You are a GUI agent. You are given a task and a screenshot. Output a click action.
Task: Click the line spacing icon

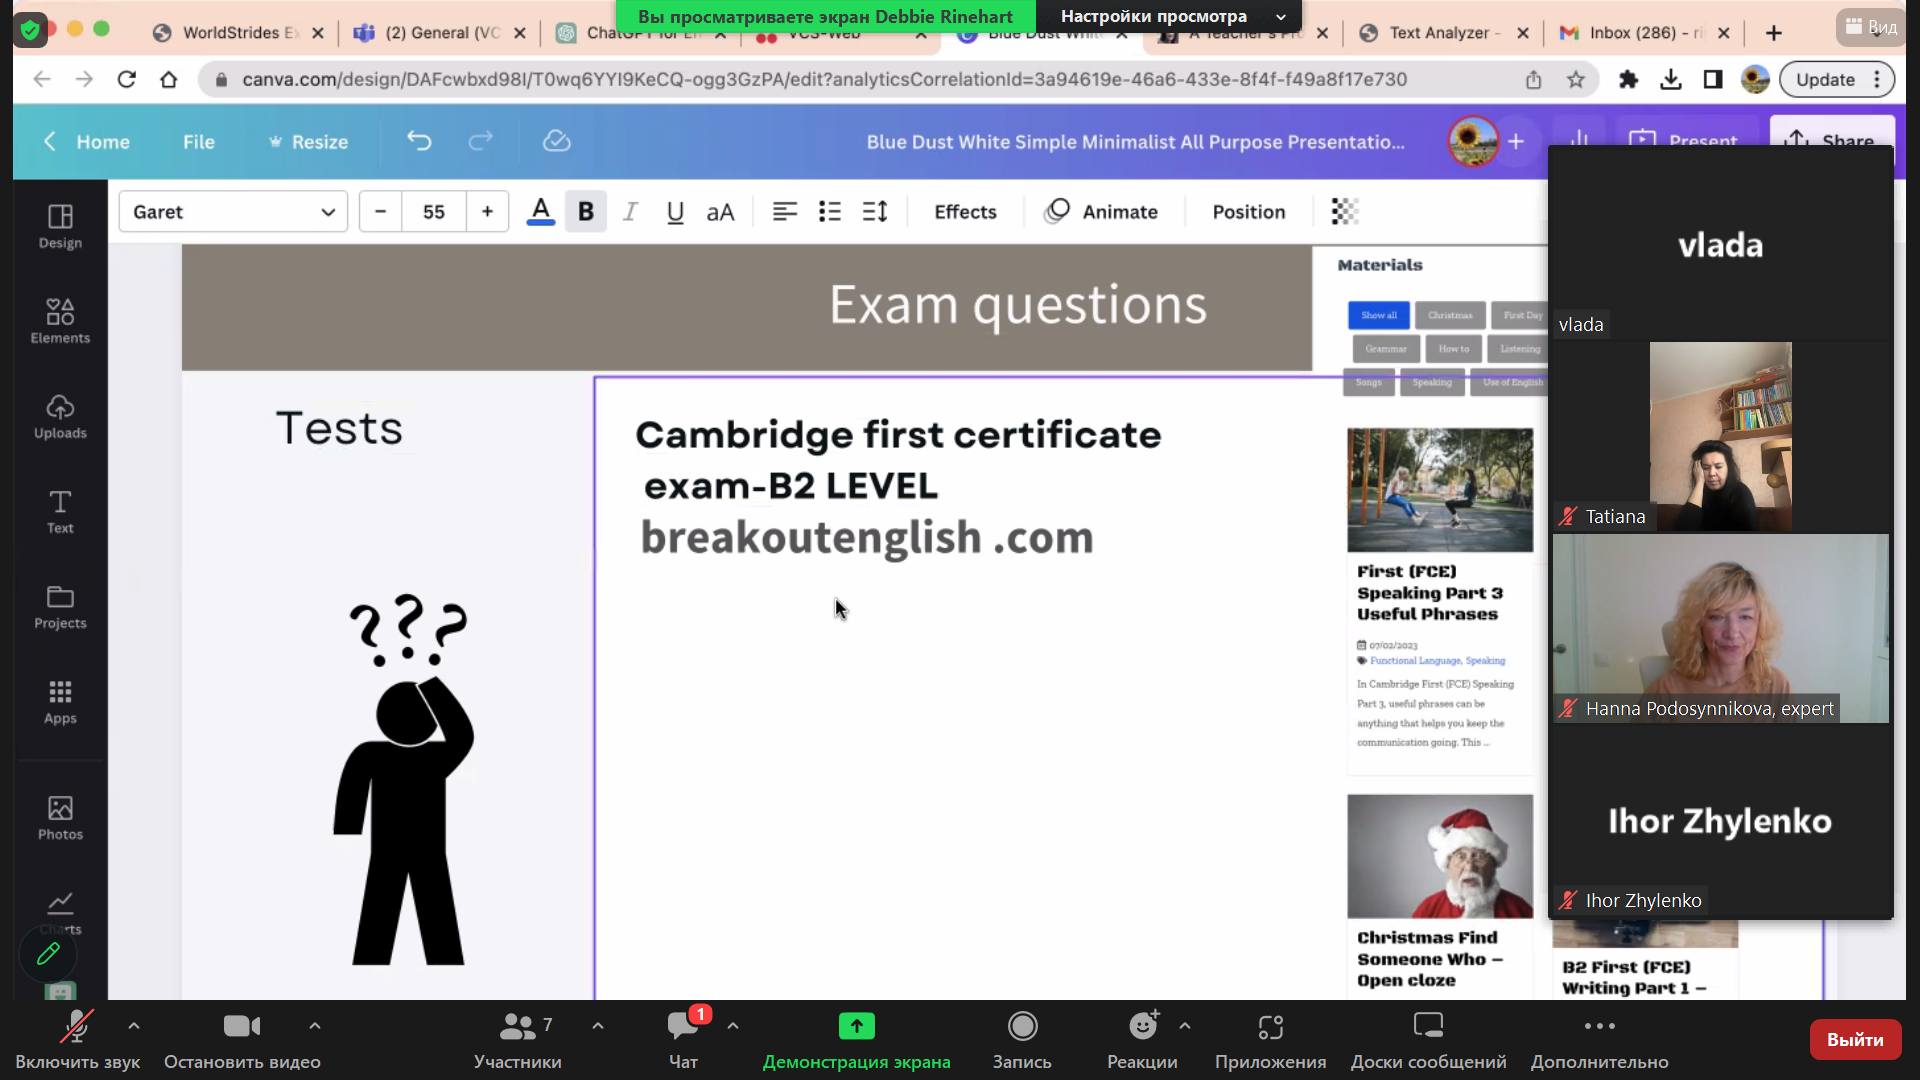875,211
